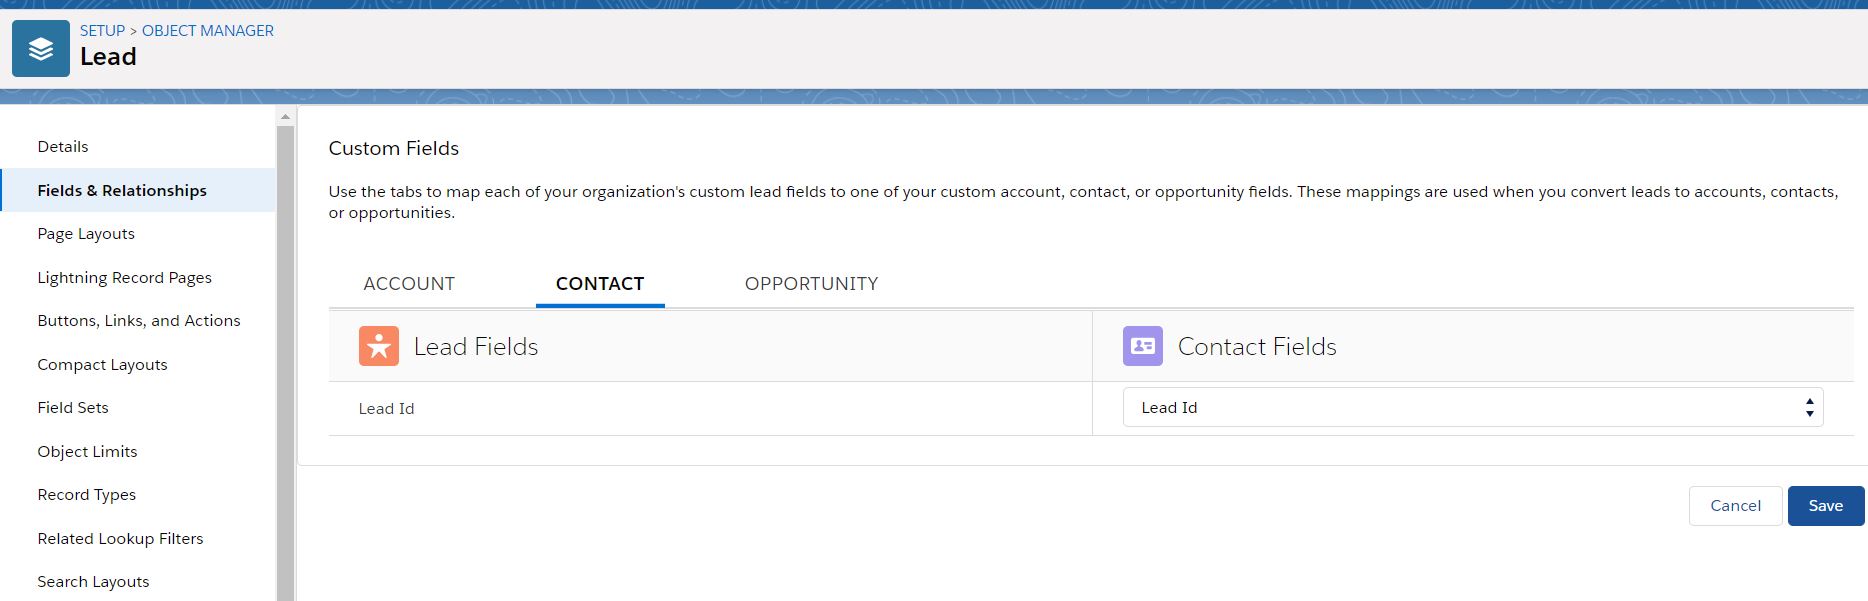The height and width of the screenshot is (601, 1868).
Task: Open Lightning Record Pages section
Action: click(x=124, y=278)
